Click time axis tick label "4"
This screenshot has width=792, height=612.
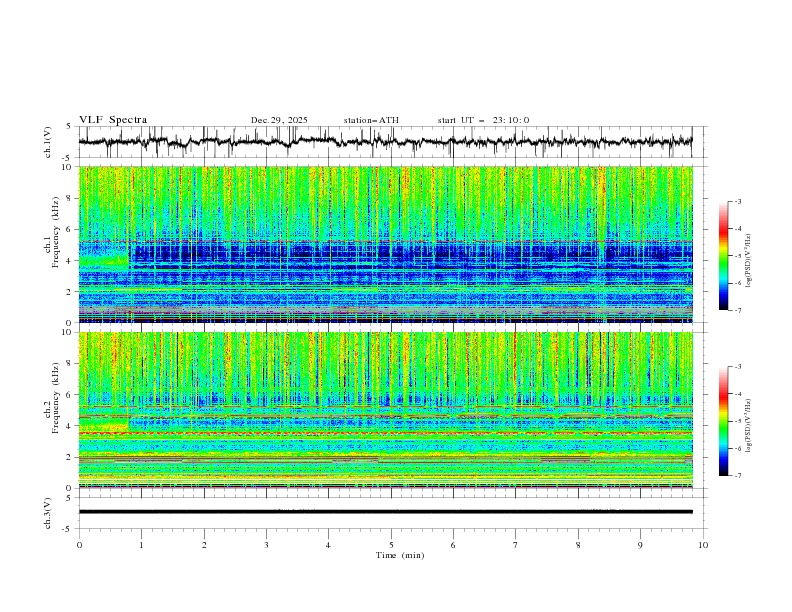tap(328, 545)
